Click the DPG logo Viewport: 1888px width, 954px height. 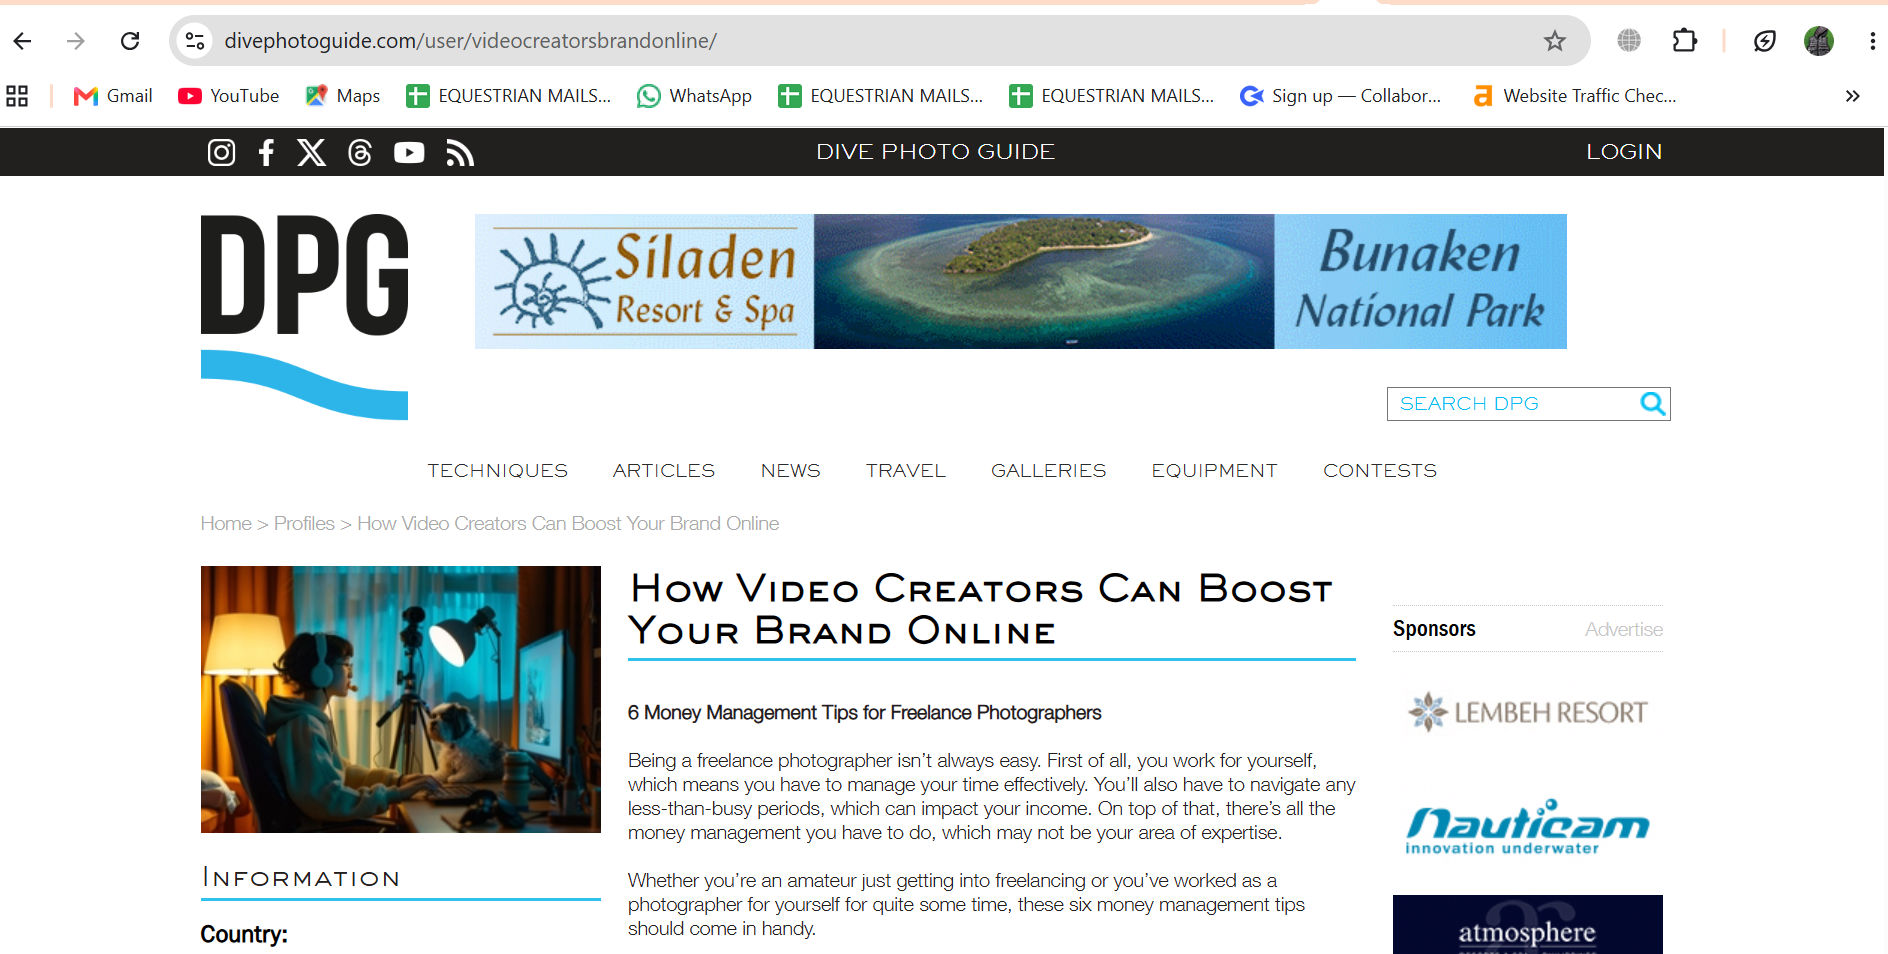pos(304,316)
